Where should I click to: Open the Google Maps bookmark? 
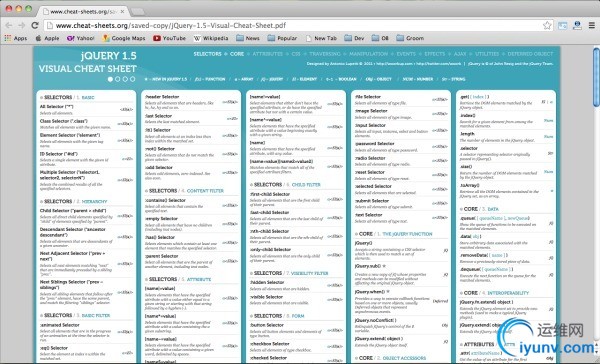124,38
